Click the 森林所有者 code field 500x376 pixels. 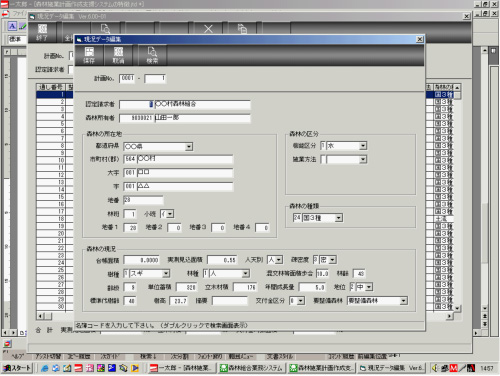[x=136, y=118]
